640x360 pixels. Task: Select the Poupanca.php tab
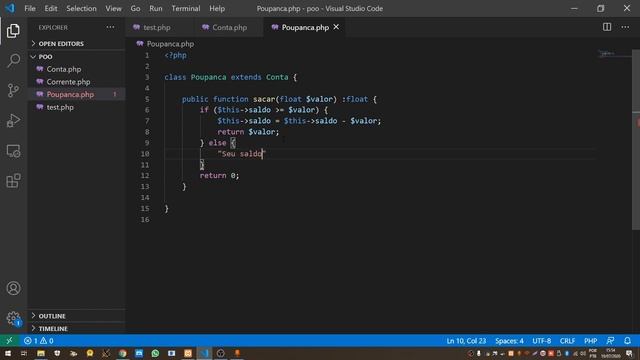pos(304,27)
